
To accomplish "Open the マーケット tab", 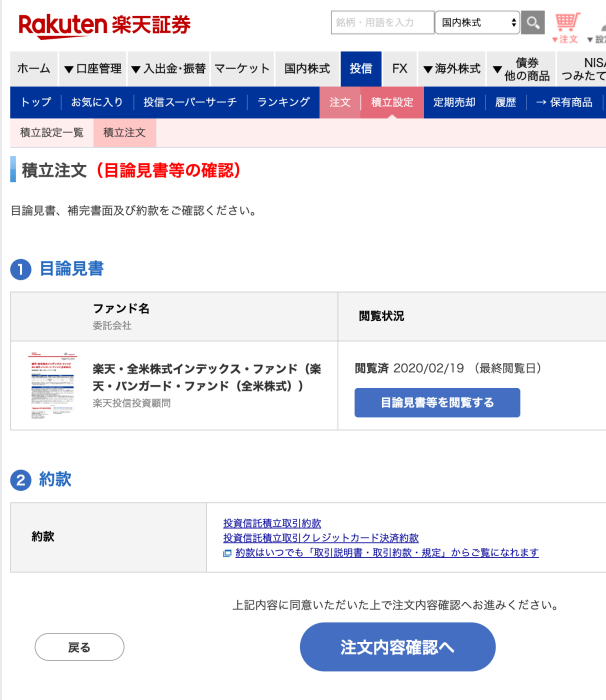I will pos(242,69).
